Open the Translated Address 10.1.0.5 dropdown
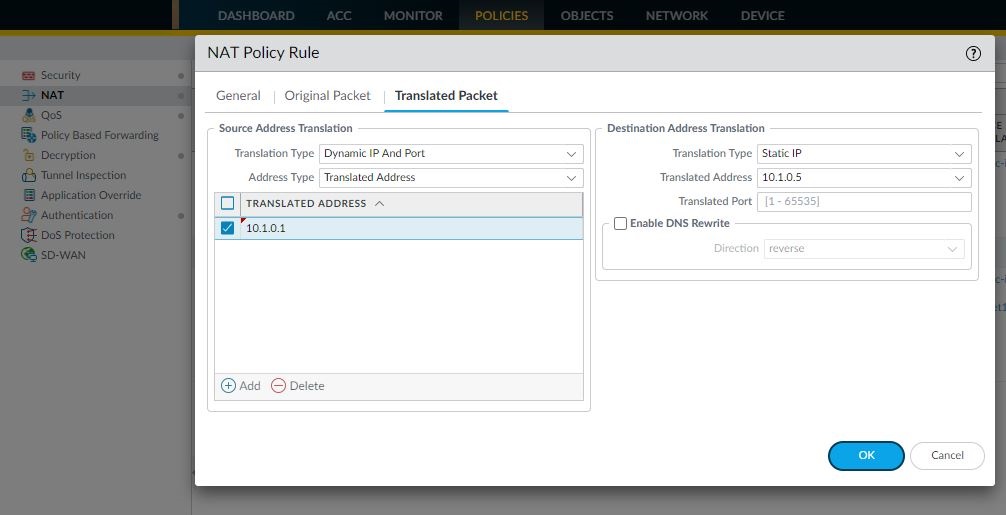Screen dimensions: 1006x515 click(864, 178)
